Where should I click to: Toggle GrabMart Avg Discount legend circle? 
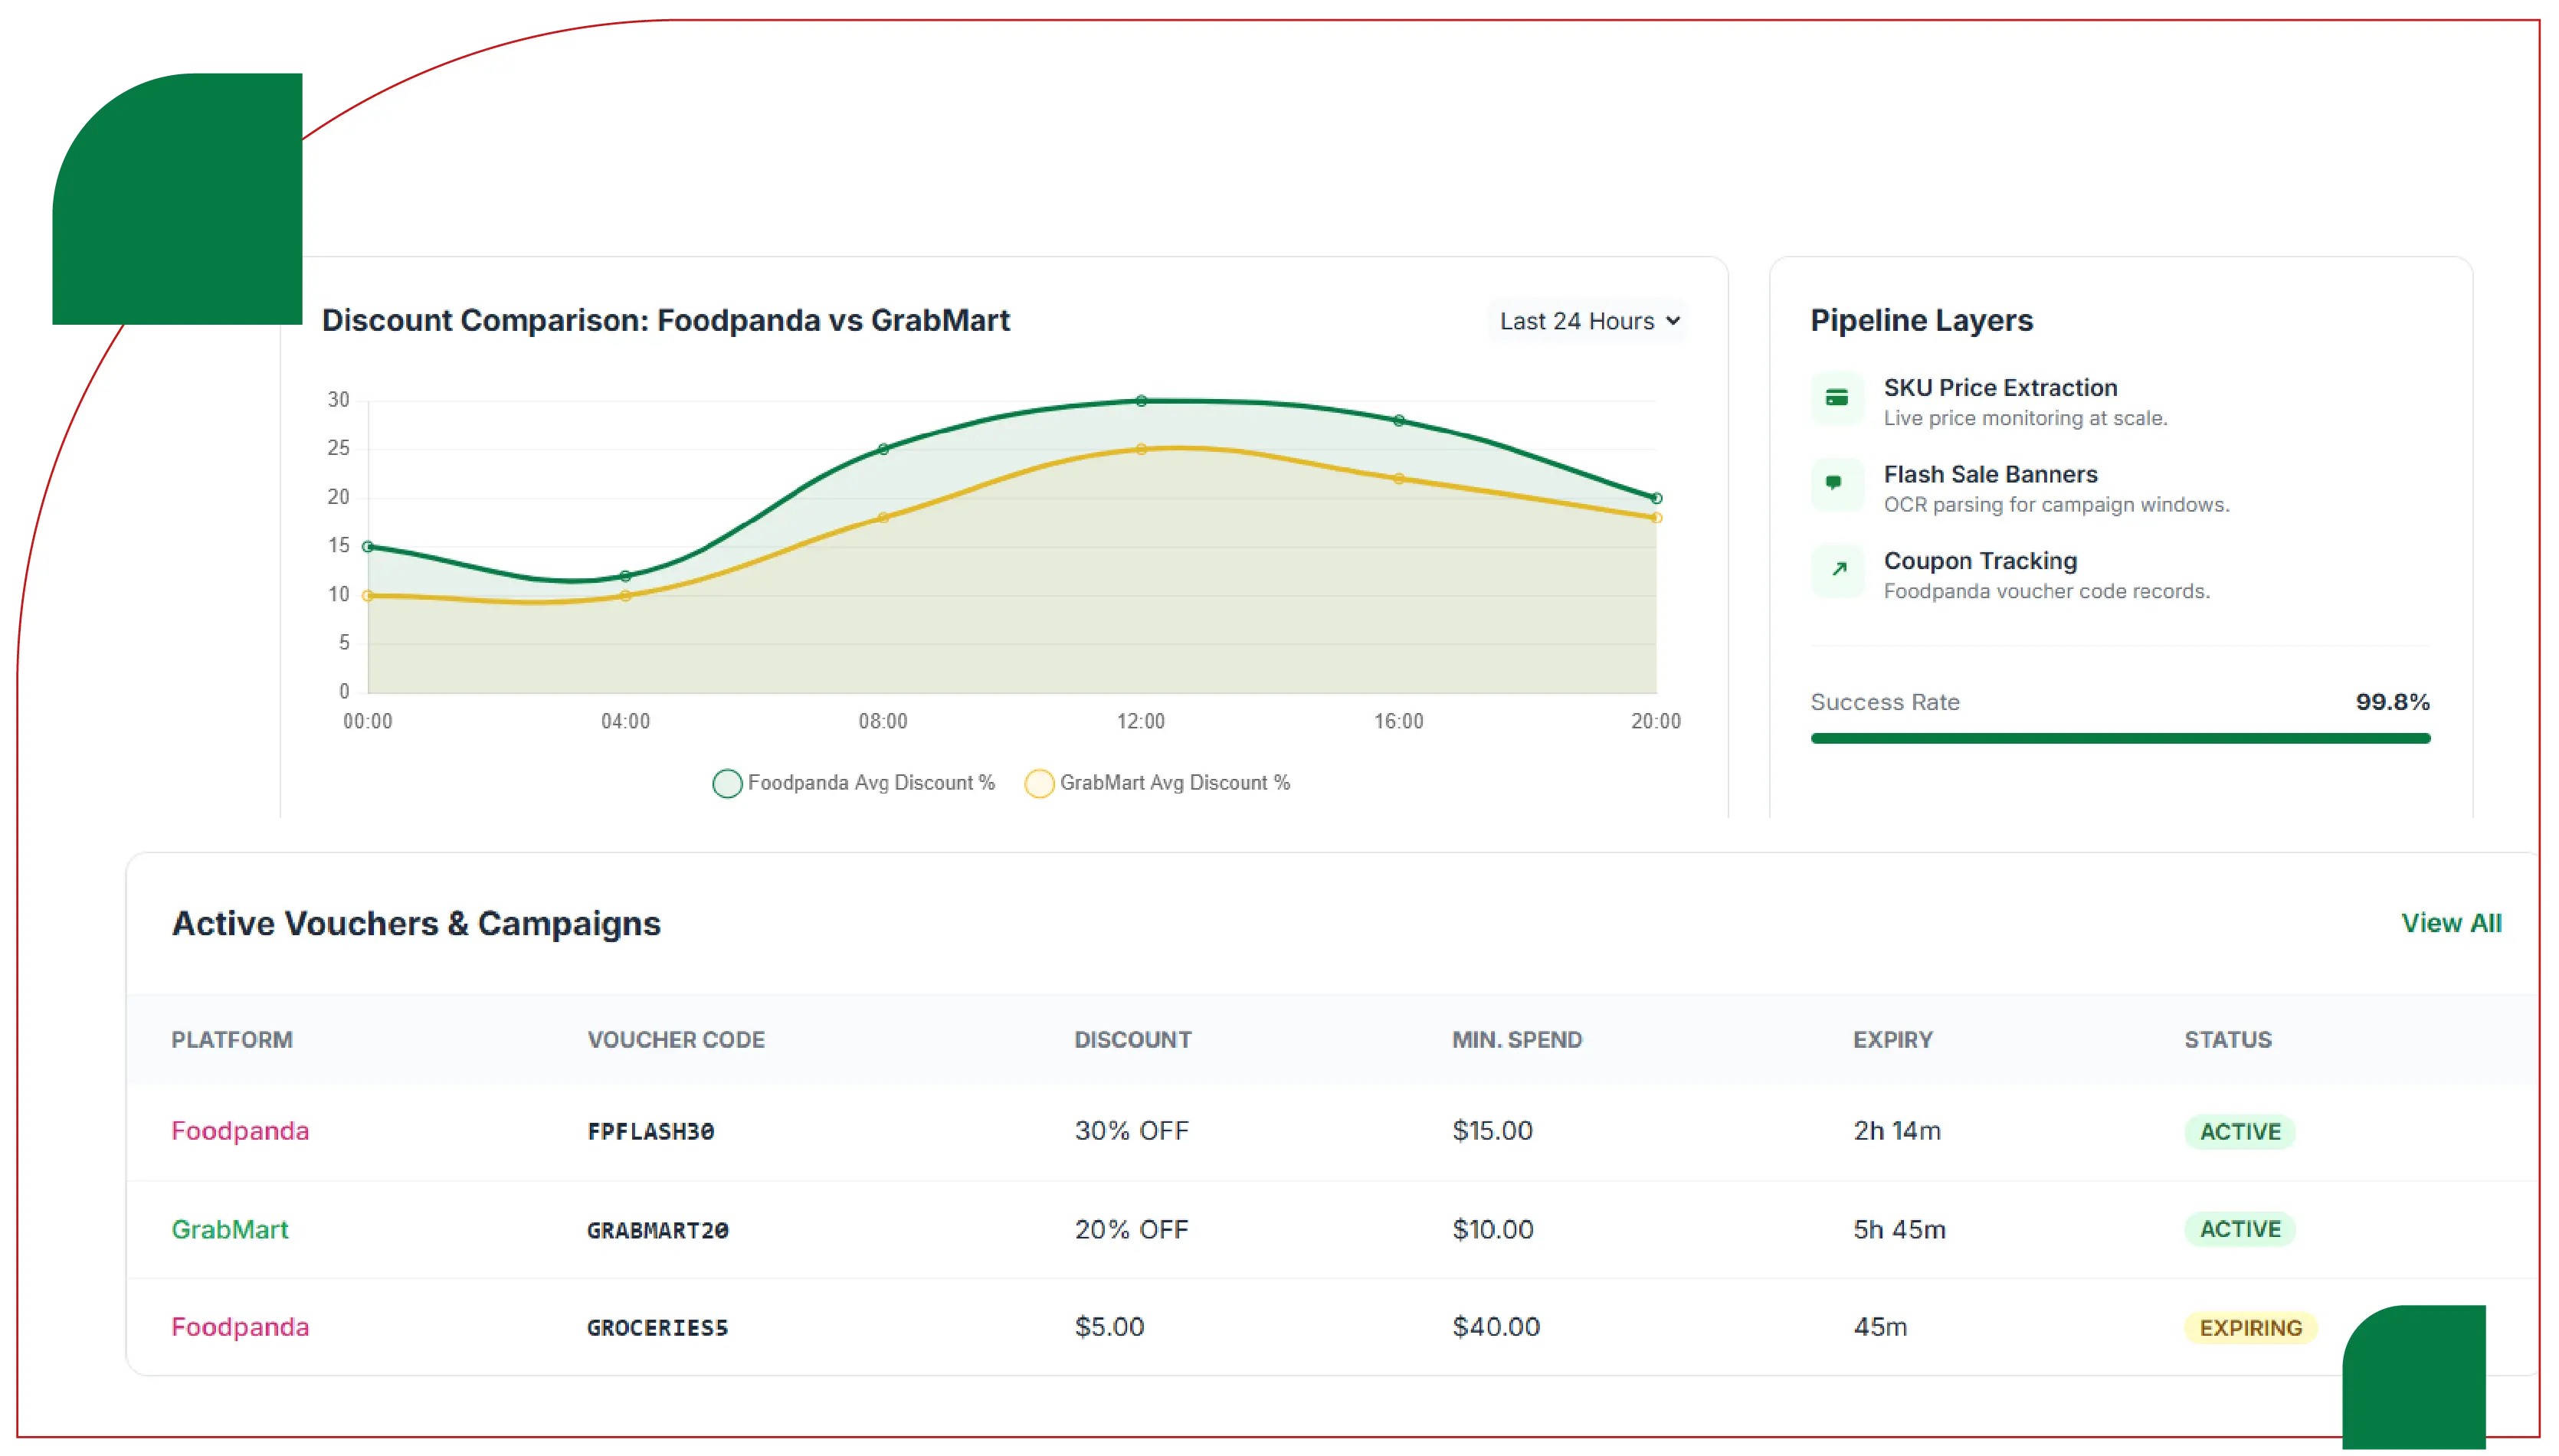coord(1039,783)
